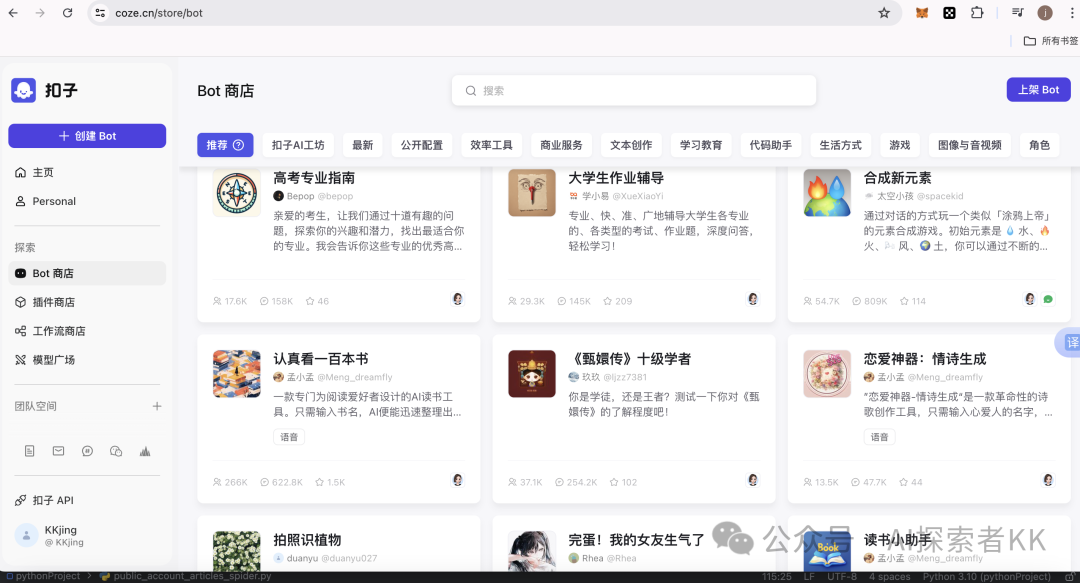Open the KKjing user profile avatar
Screen dimensions: 1080x583
26,535
